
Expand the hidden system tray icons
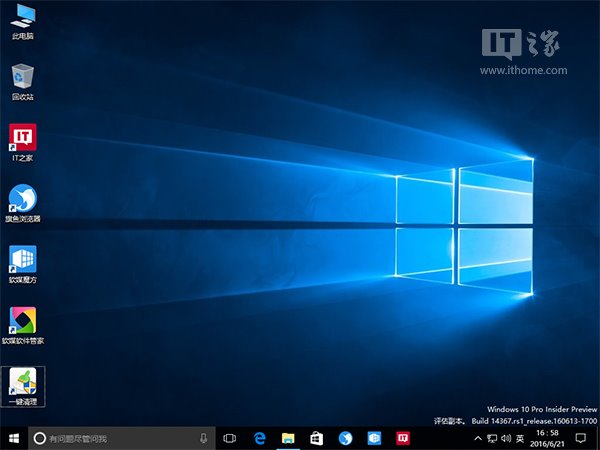click(476, 438)
